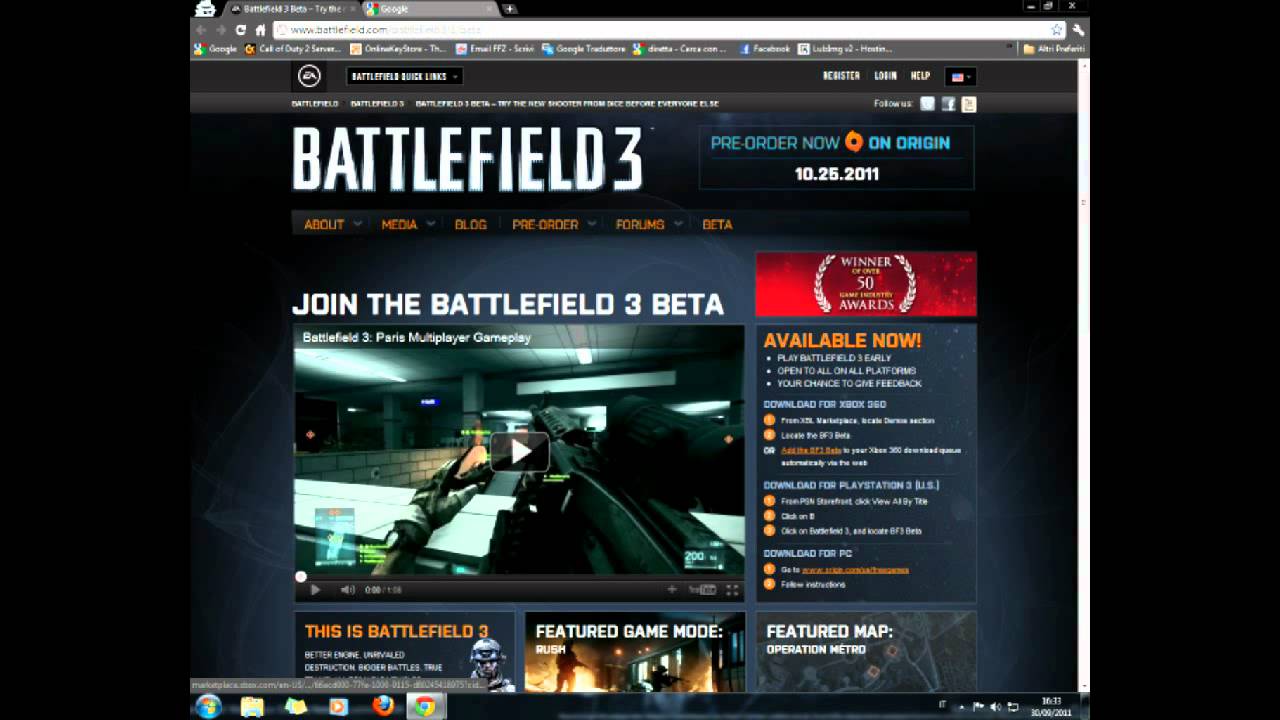This screenshot has width=1280, height=720.
Task: Click the REGISTER link
Action: click(841, 76)
